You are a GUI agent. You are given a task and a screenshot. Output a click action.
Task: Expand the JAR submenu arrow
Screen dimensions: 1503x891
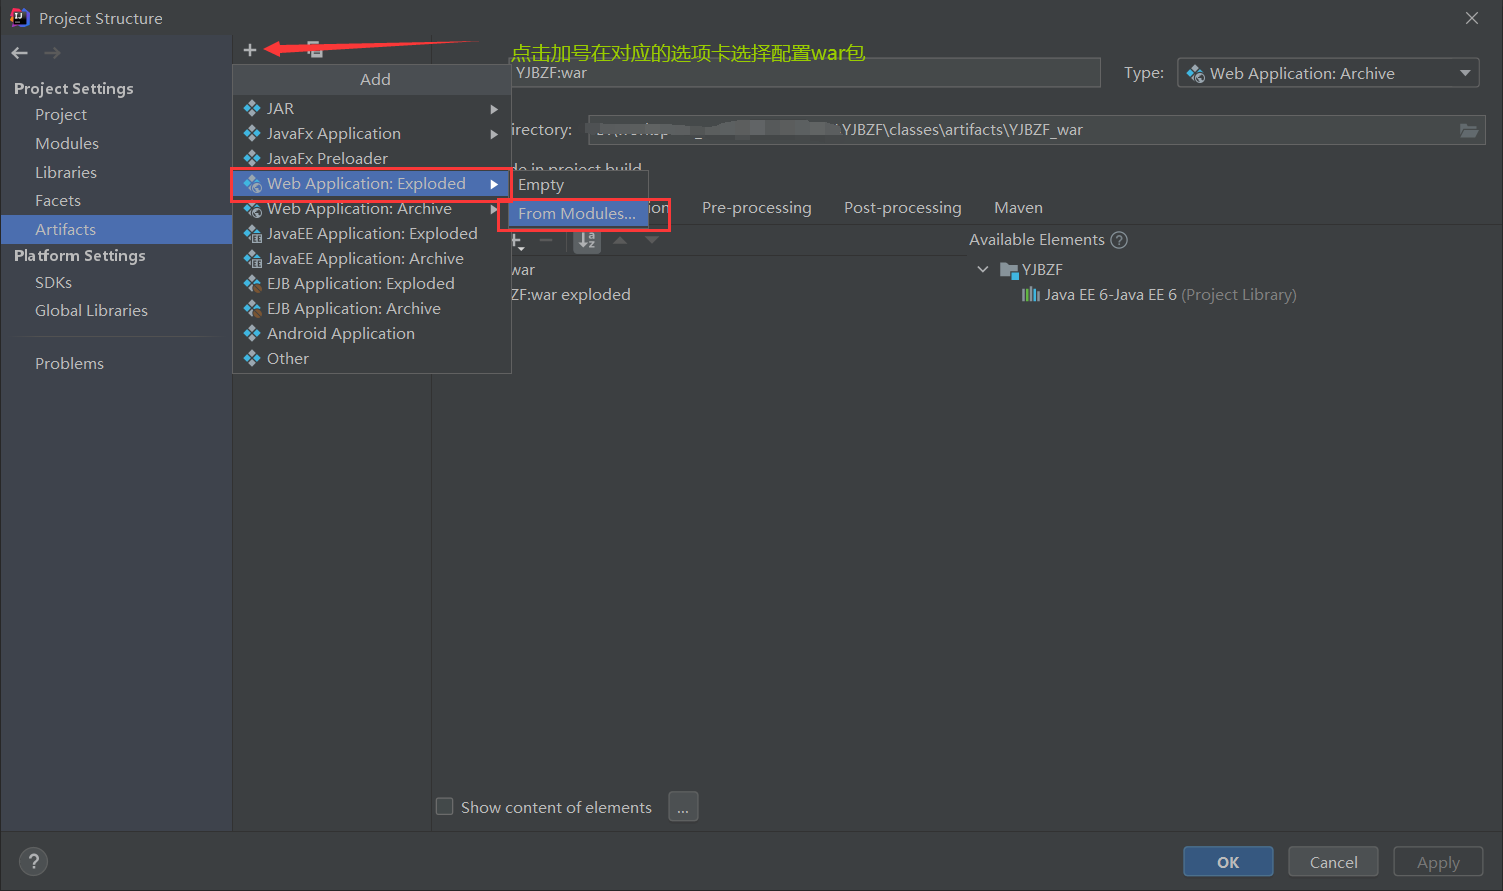(x=494, y=109)
